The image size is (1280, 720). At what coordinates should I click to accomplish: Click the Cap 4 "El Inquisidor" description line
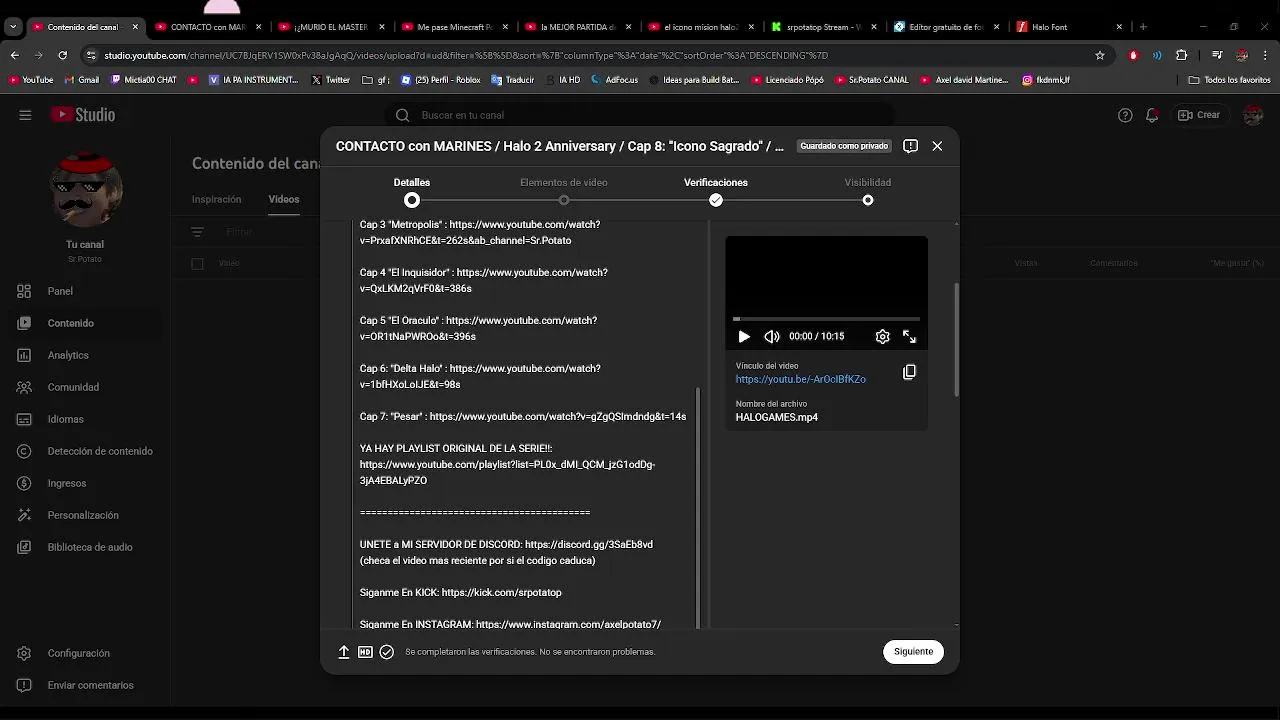484,280
